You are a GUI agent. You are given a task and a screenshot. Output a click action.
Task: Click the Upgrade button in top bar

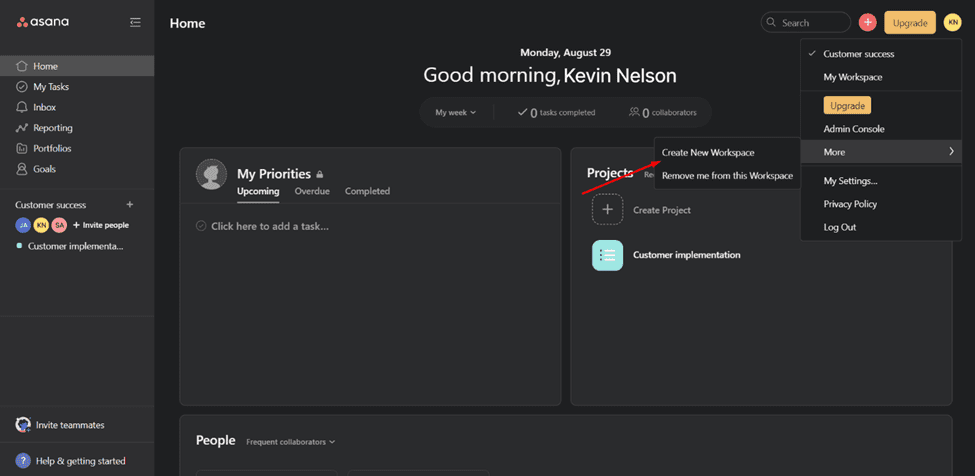[x=910, y=23]
